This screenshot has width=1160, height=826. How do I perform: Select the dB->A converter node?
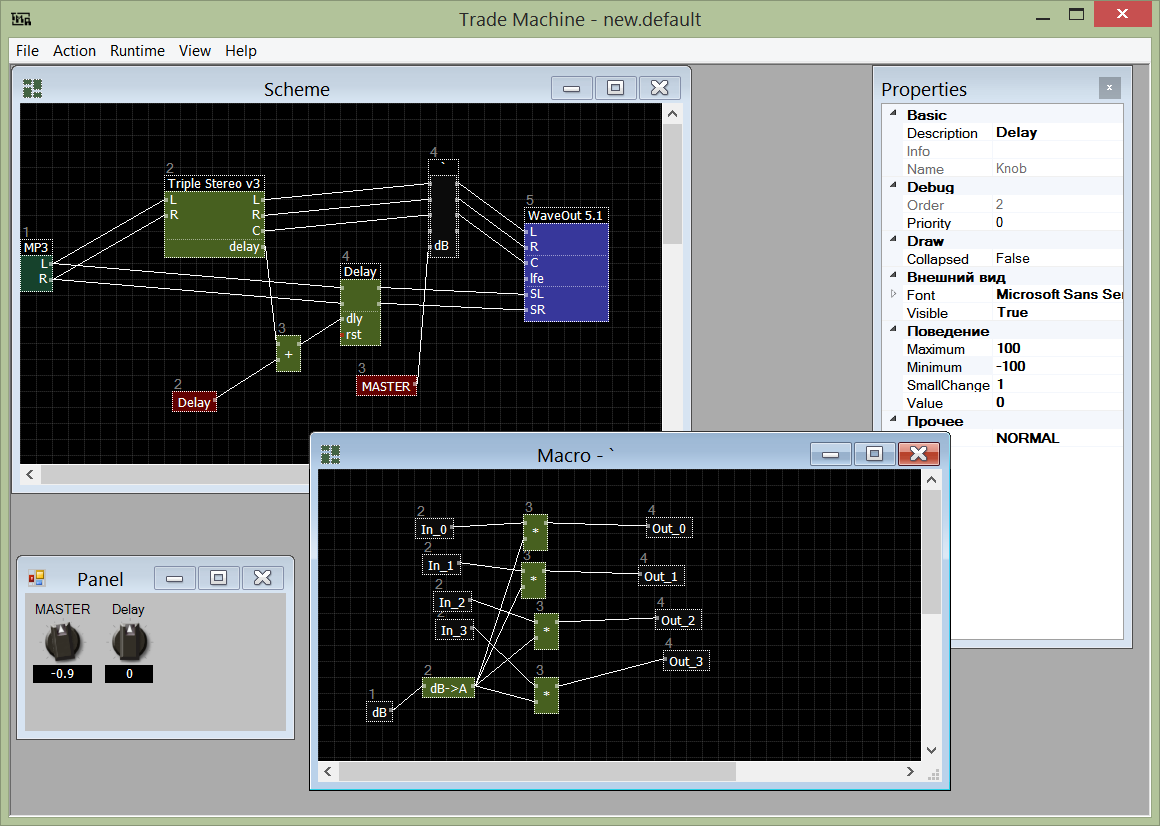coord(449,688)
